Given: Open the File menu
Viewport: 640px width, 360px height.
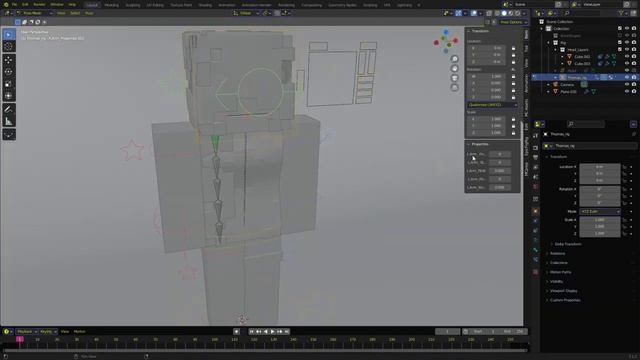Looking at the screenshot, I should point(14,4).
